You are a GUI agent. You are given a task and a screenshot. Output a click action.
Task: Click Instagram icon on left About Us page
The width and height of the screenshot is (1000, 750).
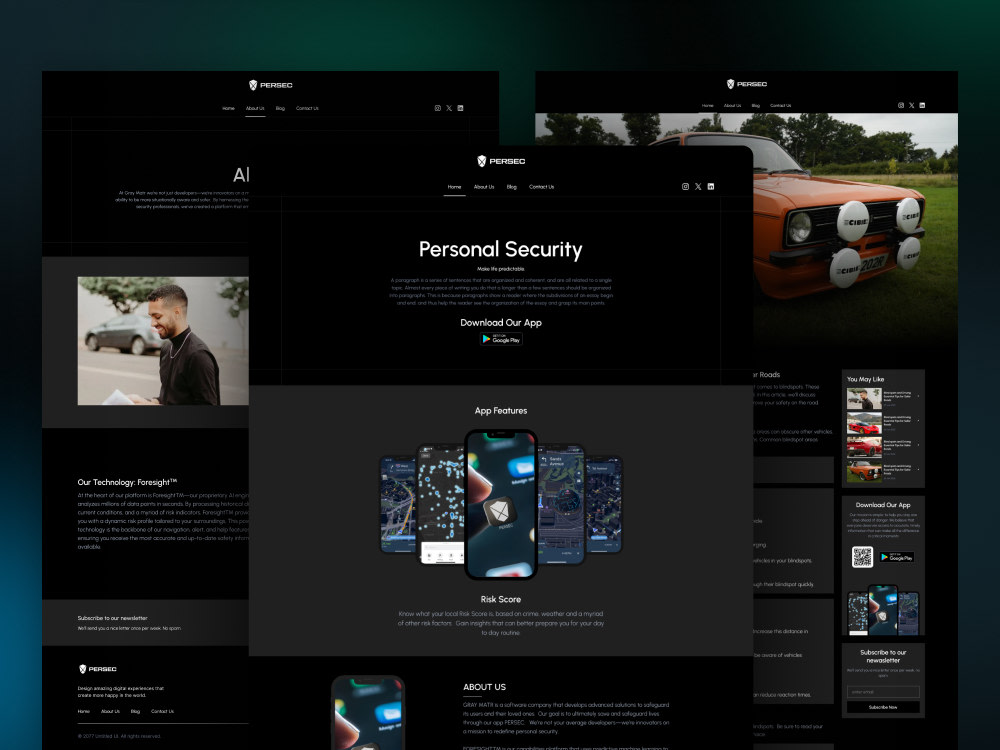coord(438,108)
